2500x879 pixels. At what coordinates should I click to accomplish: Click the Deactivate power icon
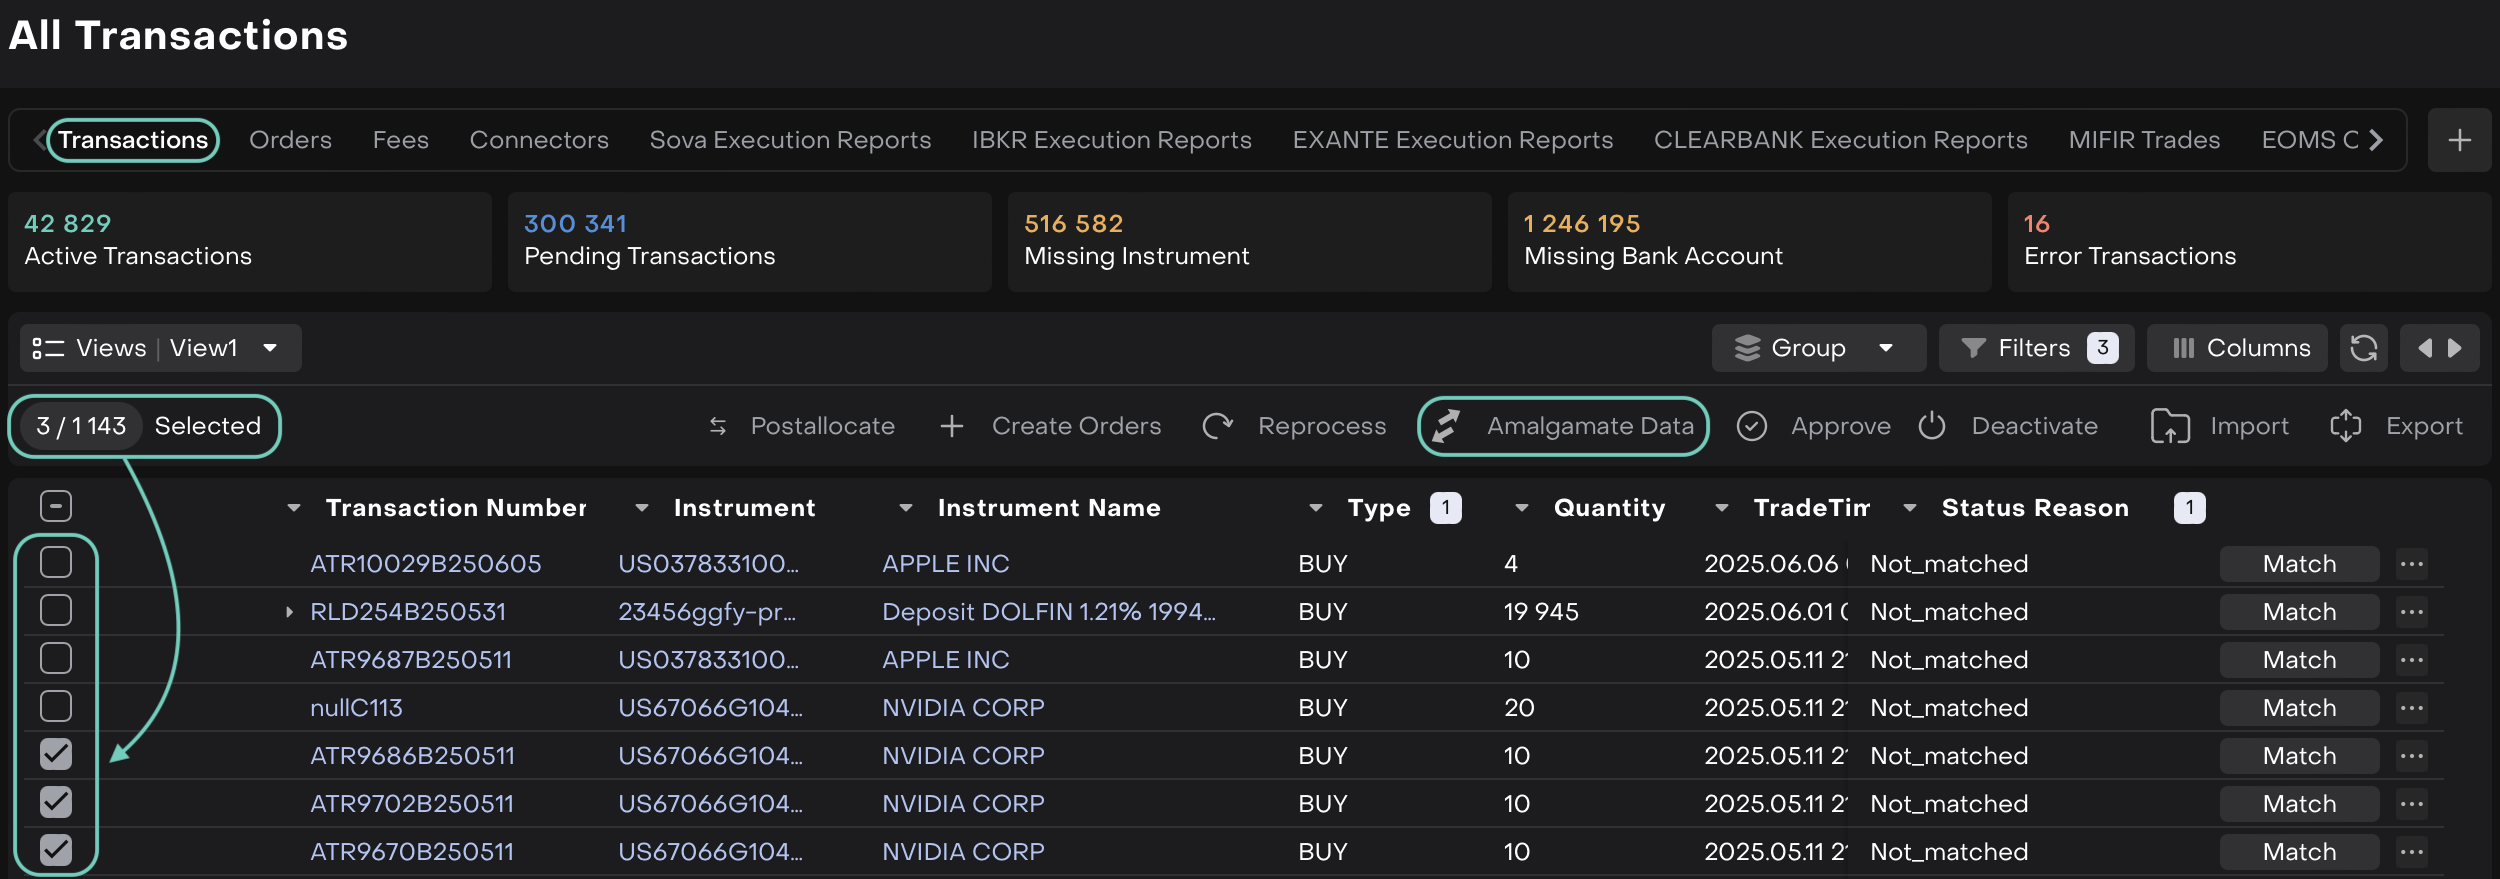1932,426
